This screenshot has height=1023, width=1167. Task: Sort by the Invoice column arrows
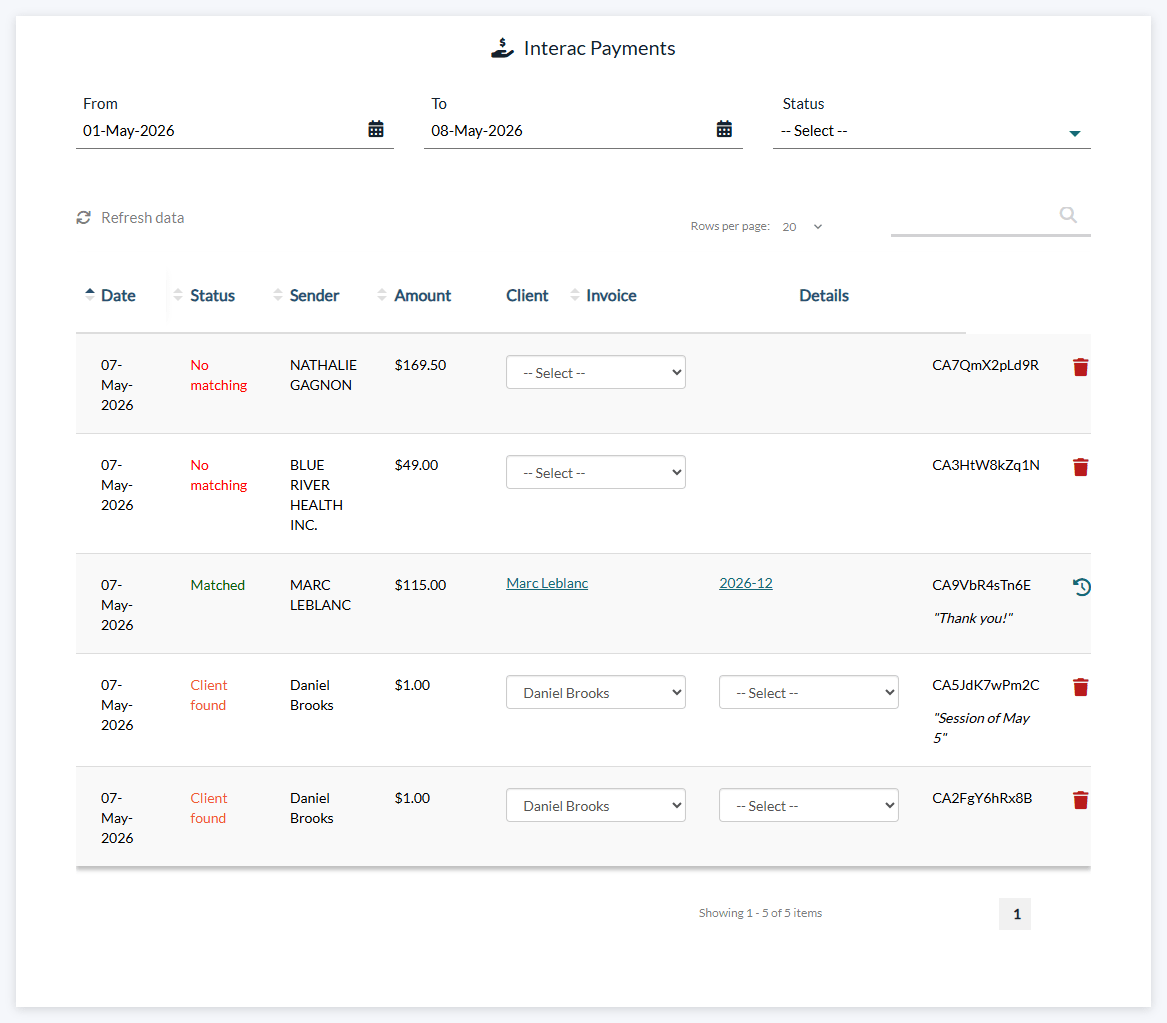coord(575,295)
